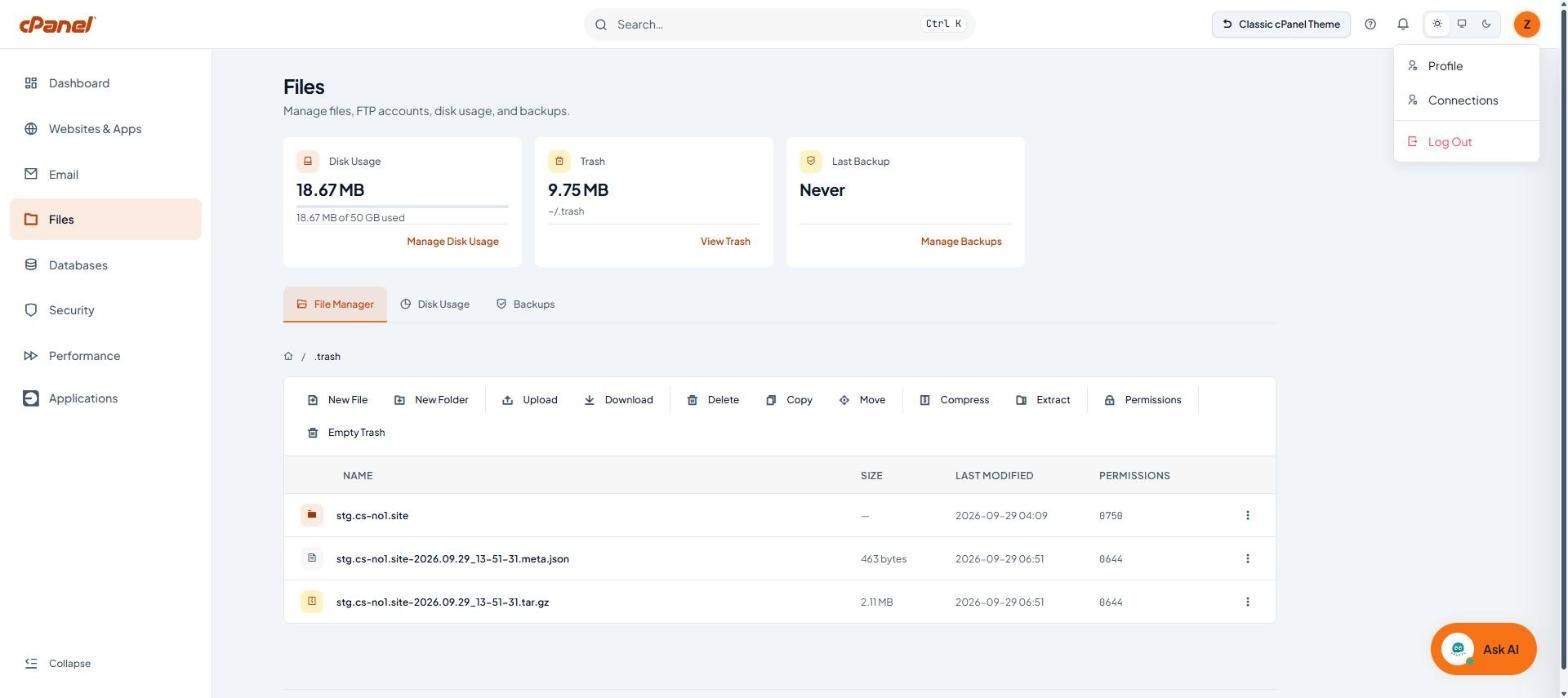This screenshot has height=698, width=1568.
Task: Open Websites & Apps section
Action: 105,129
